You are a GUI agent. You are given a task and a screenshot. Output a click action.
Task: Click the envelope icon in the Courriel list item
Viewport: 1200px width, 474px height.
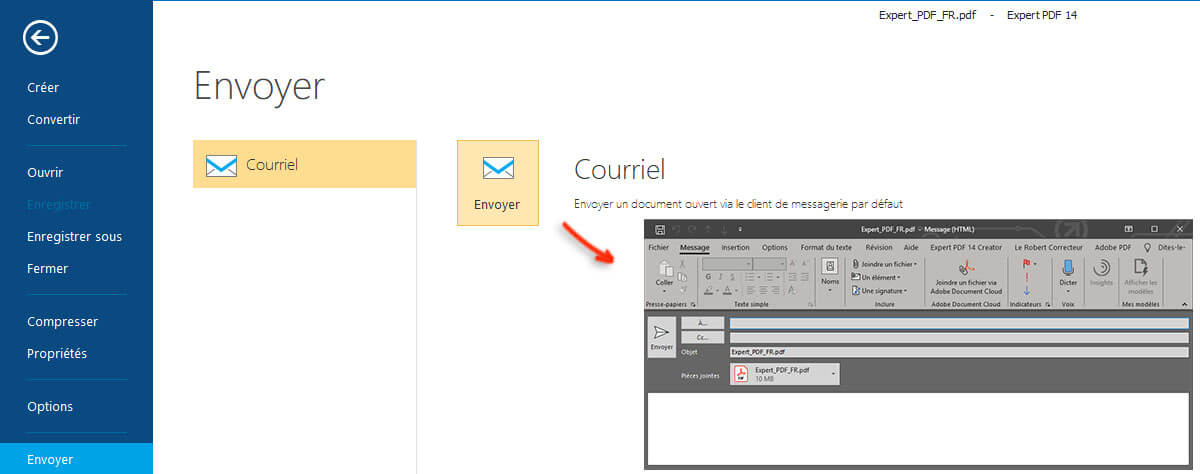tap(221, 165)
